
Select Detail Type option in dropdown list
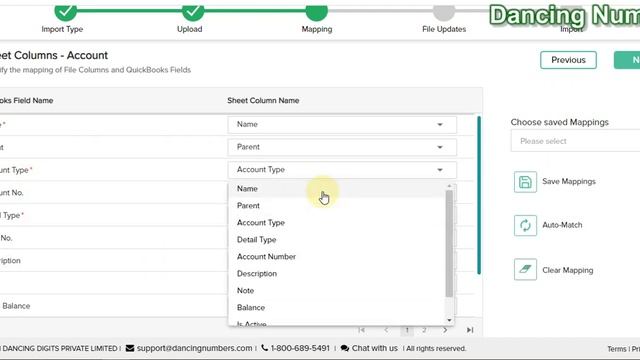(337, 240)
